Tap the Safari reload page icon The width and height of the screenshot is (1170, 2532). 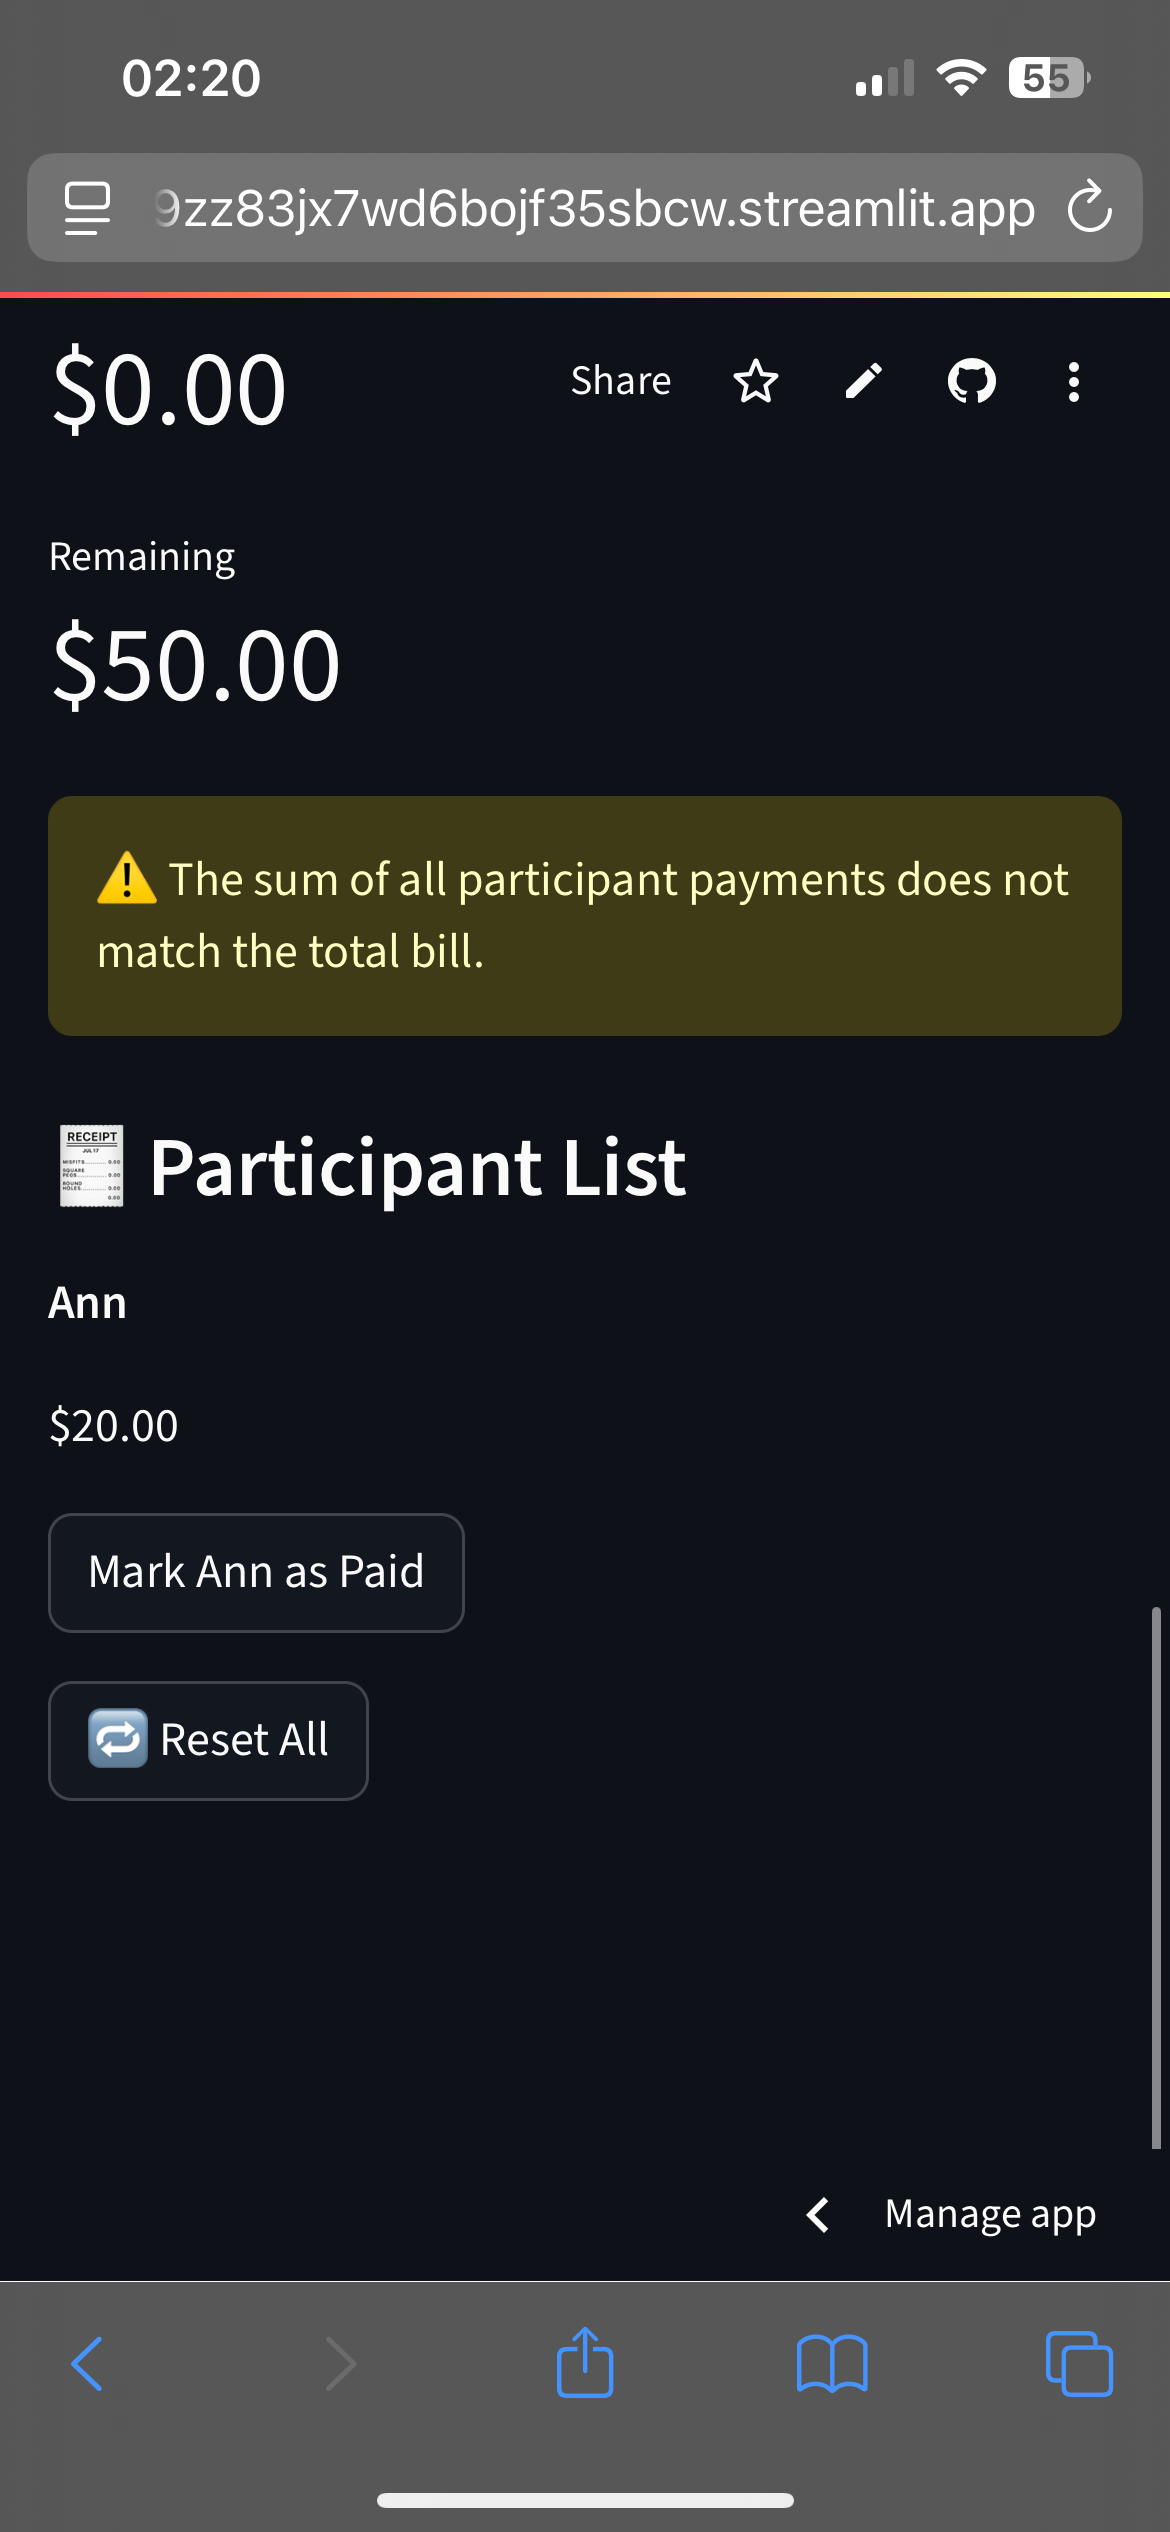(x=1089, y=207)
